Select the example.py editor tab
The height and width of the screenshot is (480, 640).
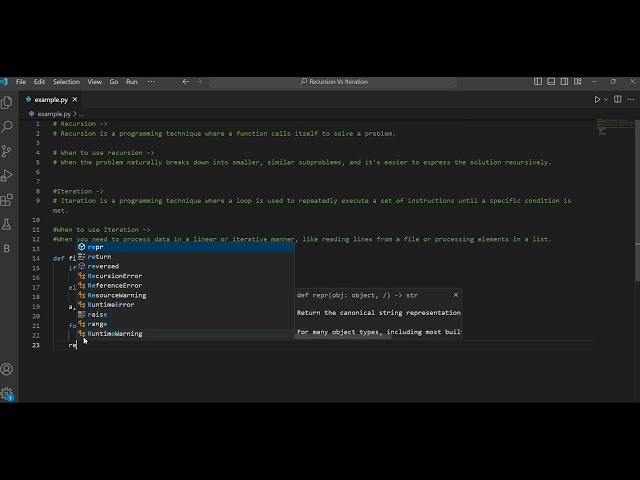[x=51, y=99]
